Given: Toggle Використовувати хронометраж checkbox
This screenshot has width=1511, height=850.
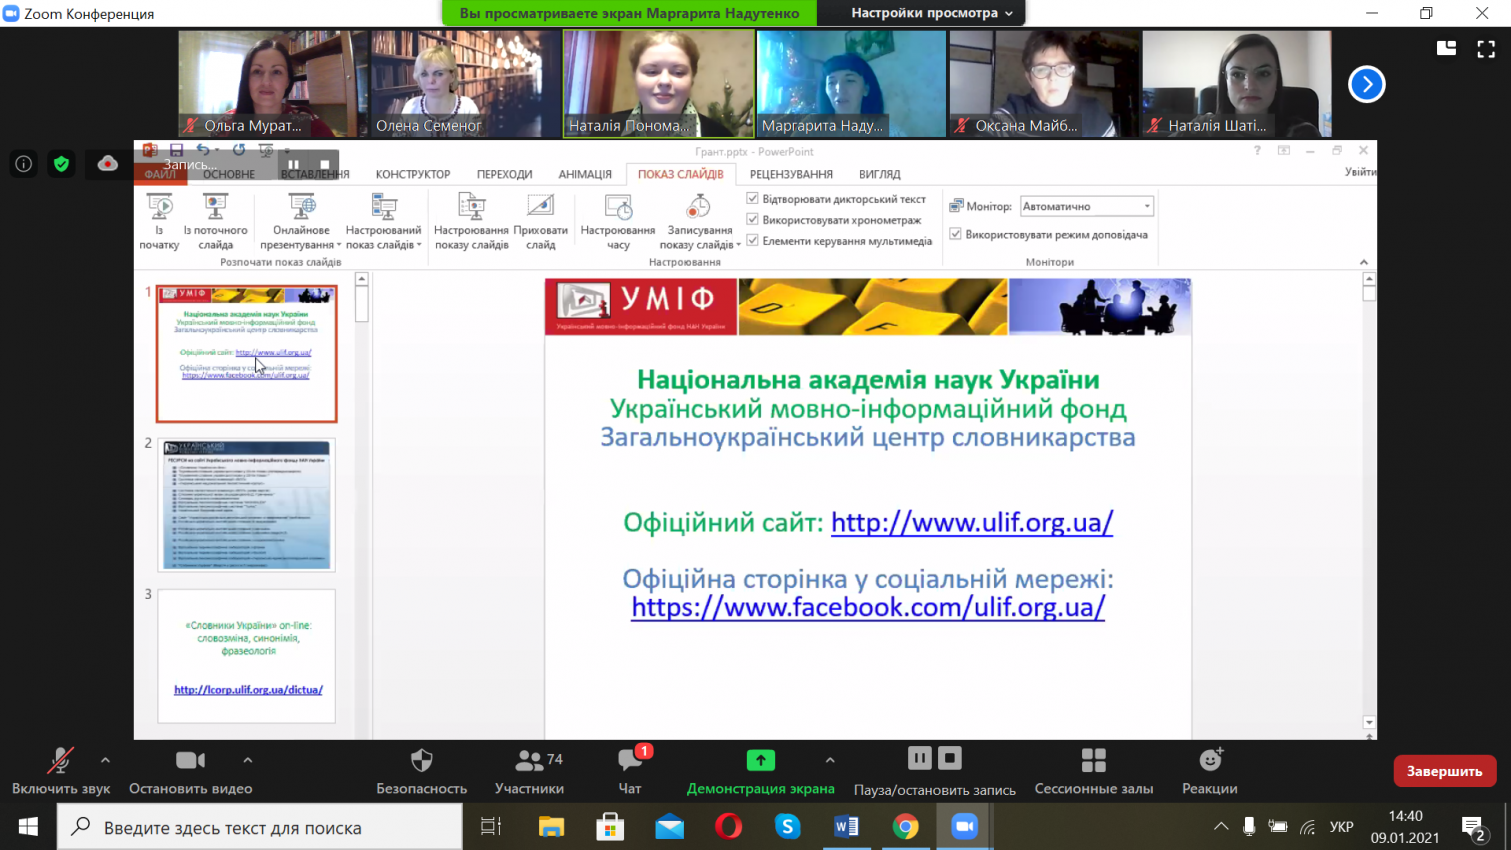Looking at the screenshot, I should point(753,220).
